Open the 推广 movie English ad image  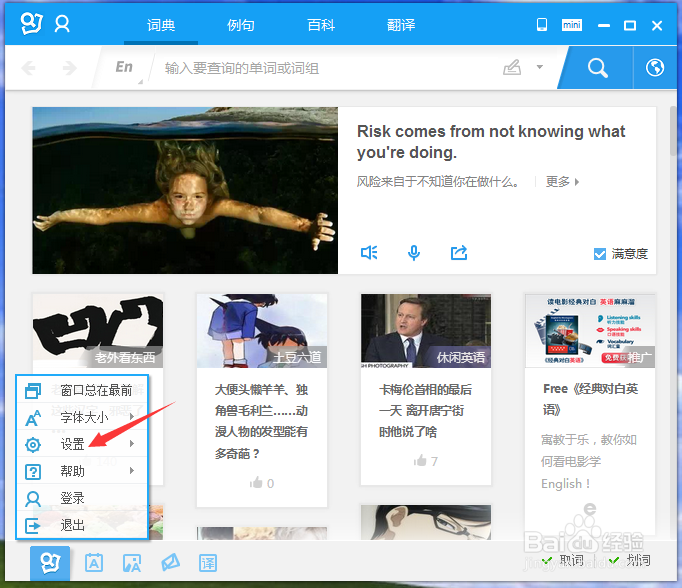click(590, 331)
